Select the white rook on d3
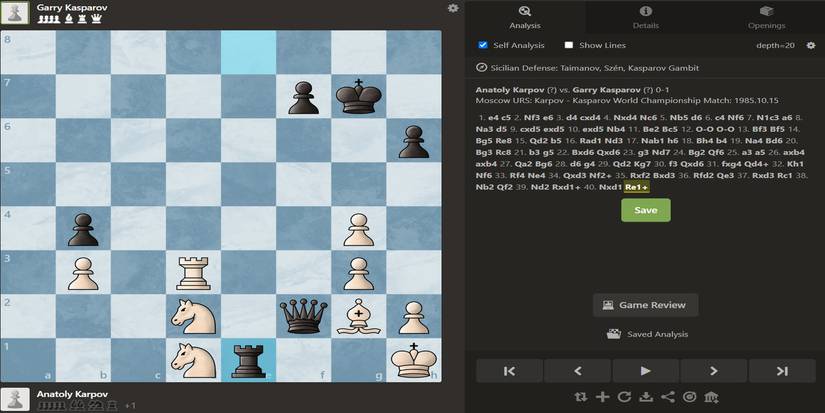 [193, 273]
